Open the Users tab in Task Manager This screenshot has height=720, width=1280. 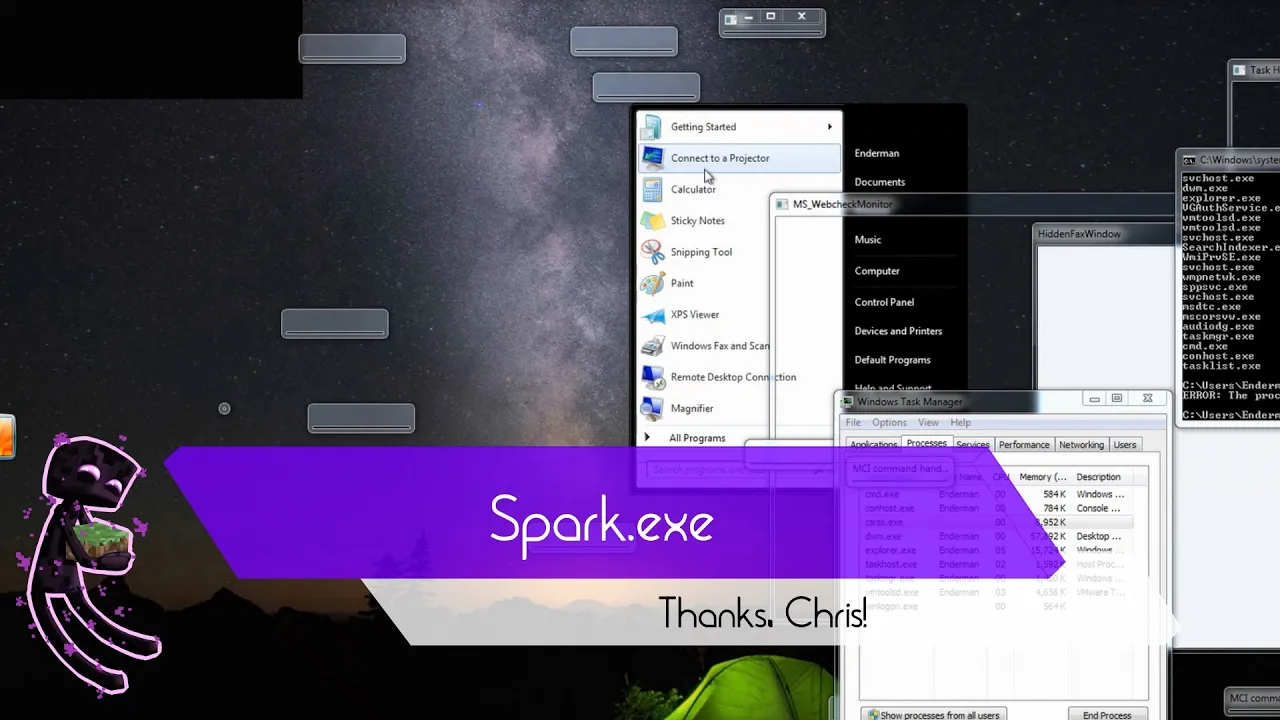[1125, 445]
